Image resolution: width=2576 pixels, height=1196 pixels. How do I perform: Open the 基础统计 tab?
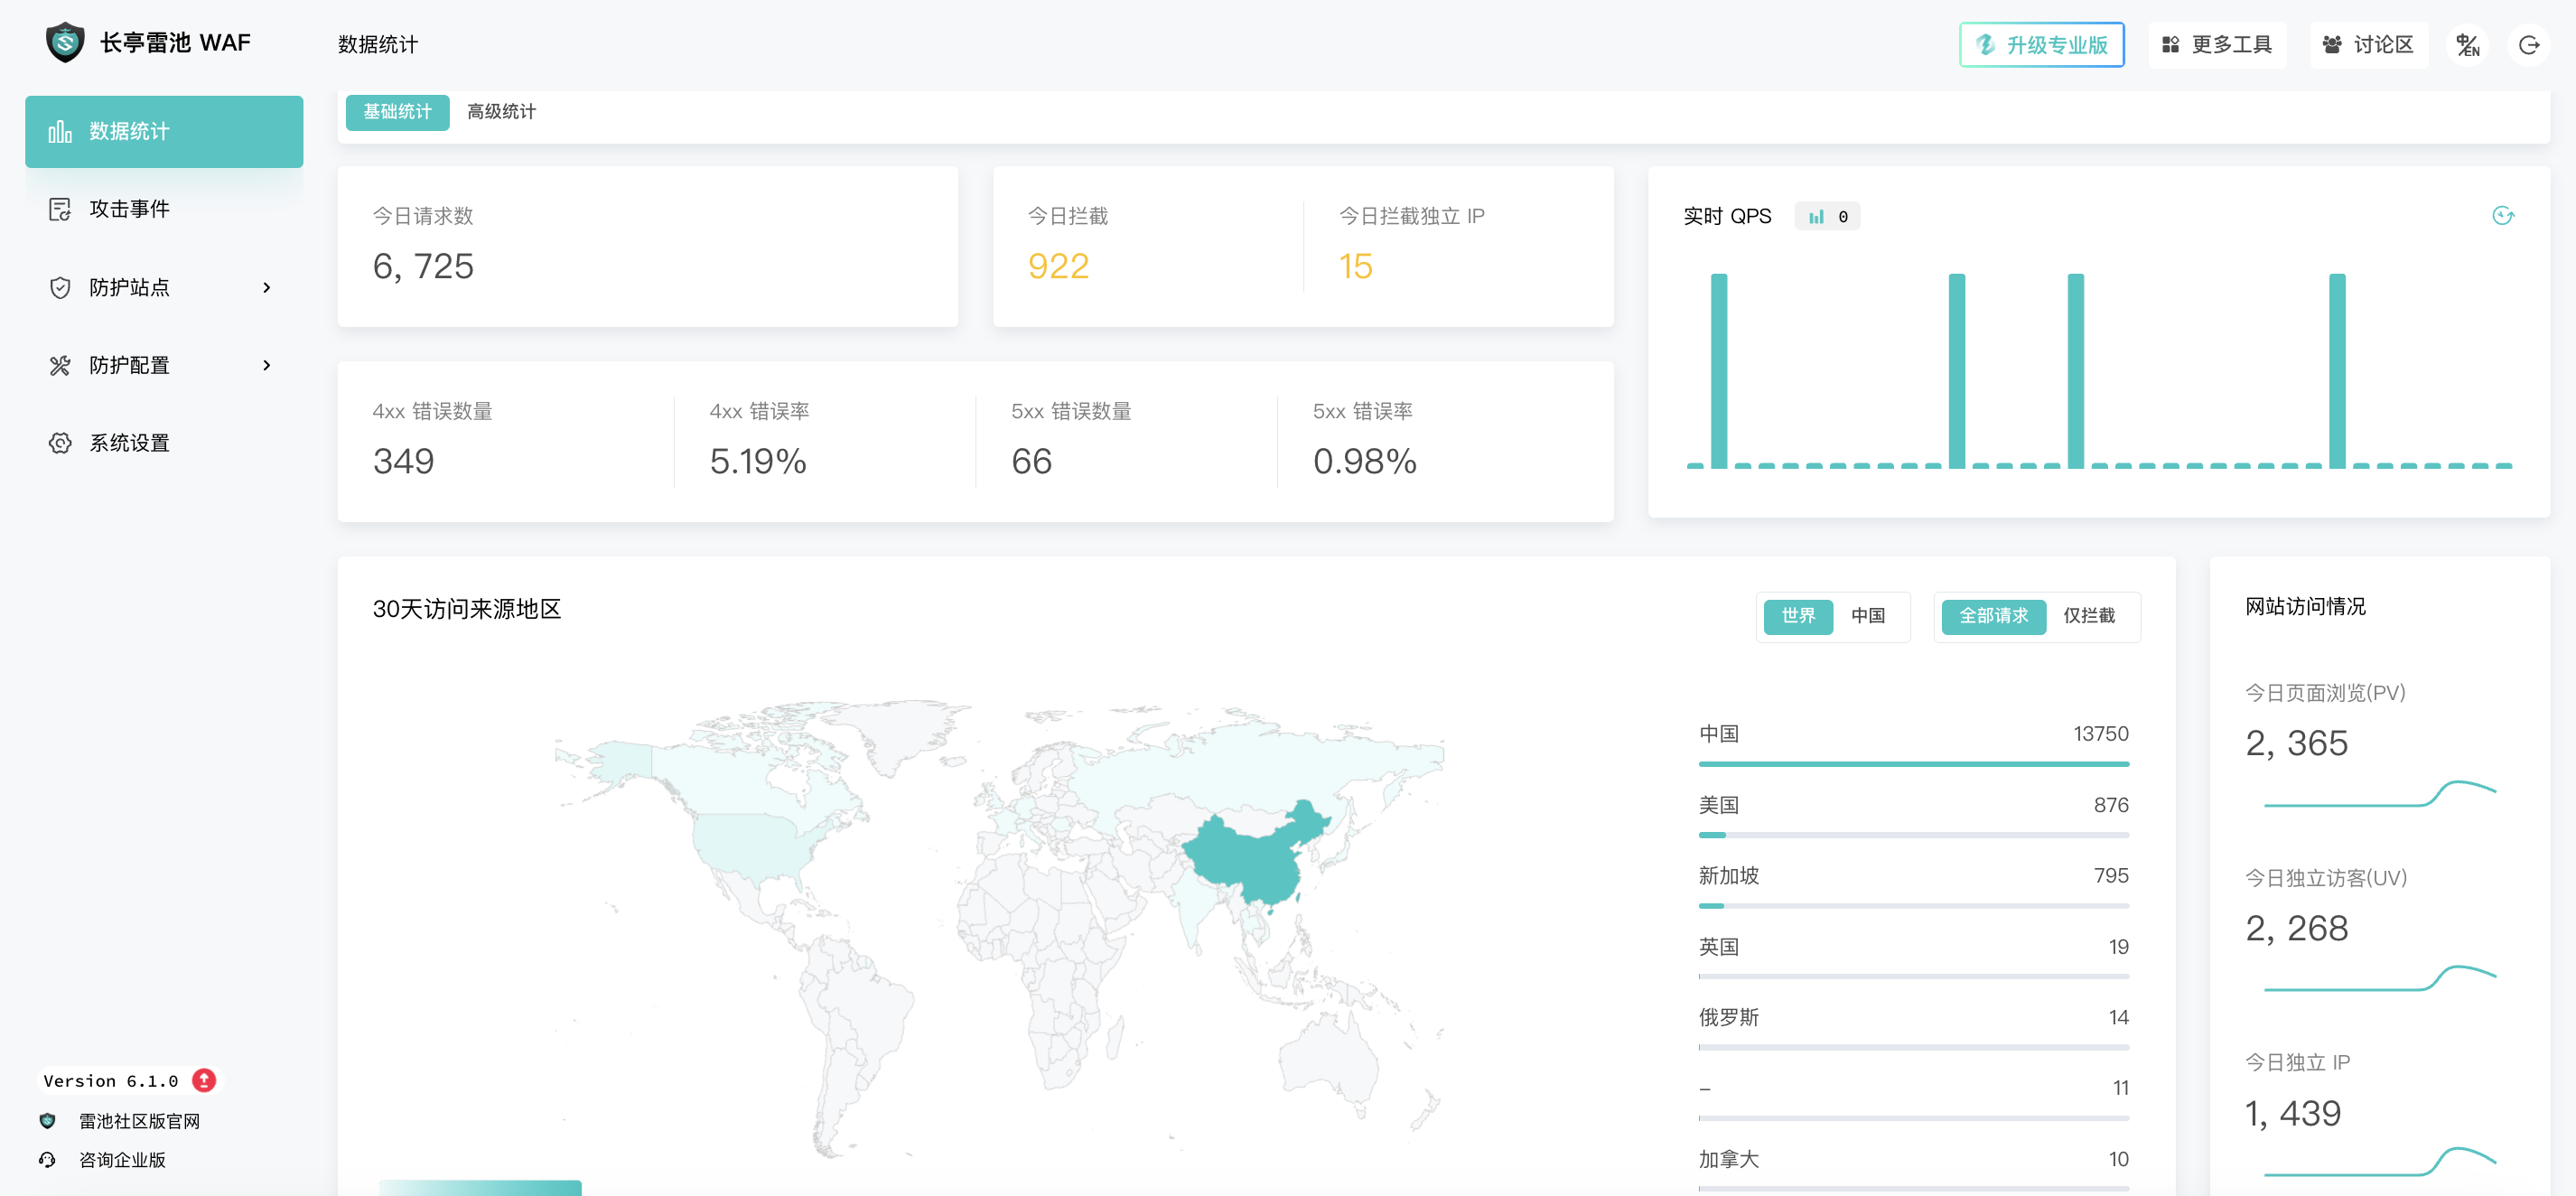pyautogui.click(x=397, y=112)
